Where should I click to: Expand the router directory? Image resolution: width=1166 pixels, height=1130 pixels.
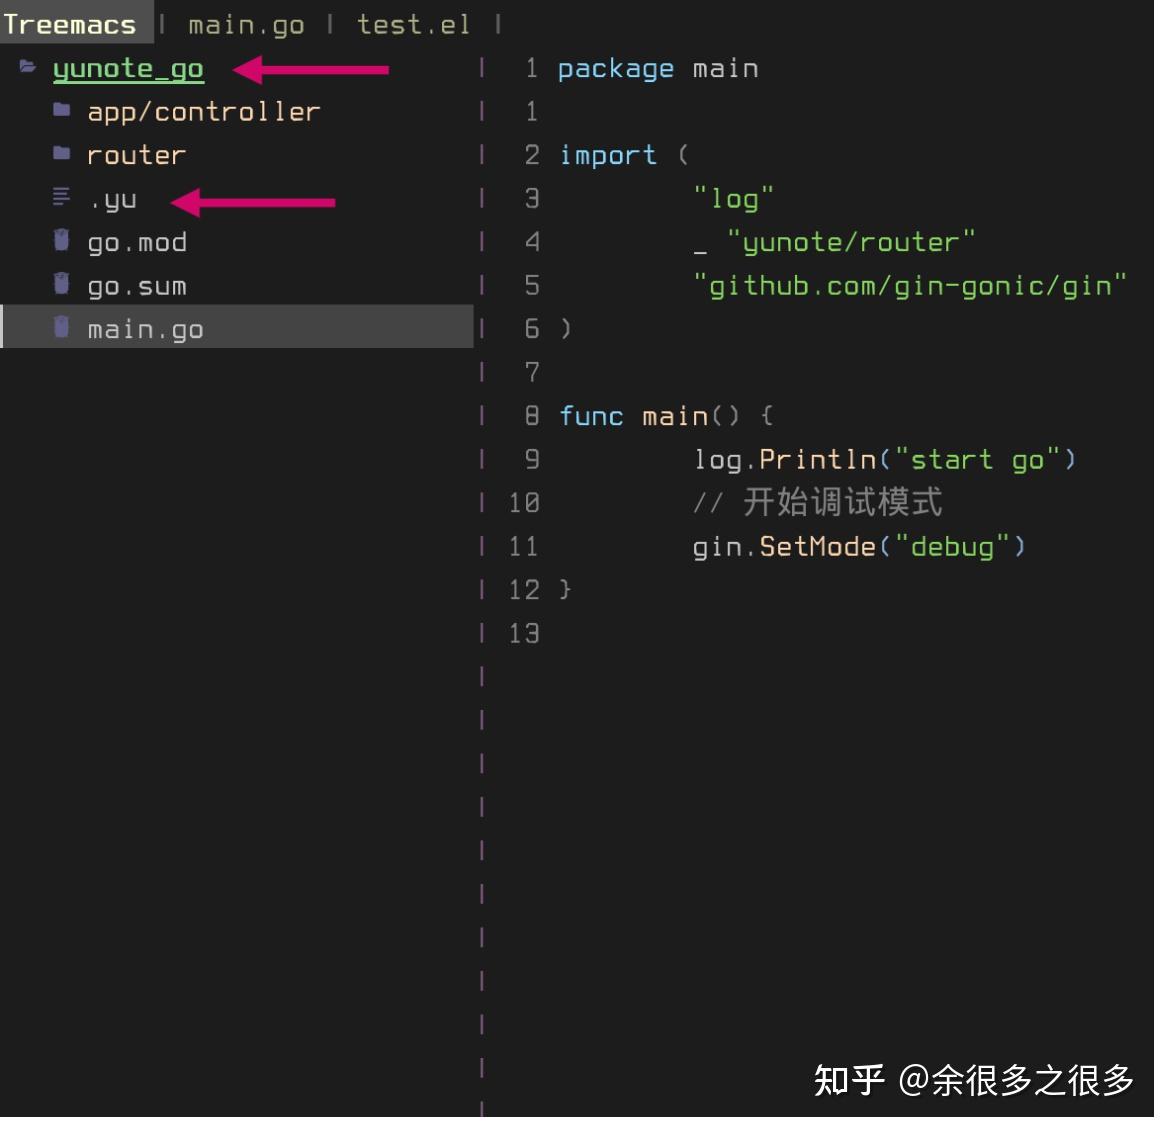tap(135, 154)
